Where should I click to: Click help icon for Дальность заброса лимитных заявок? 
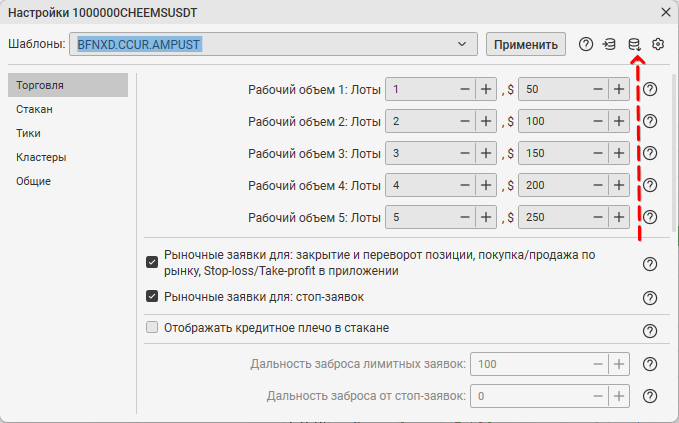pos(649,365)
